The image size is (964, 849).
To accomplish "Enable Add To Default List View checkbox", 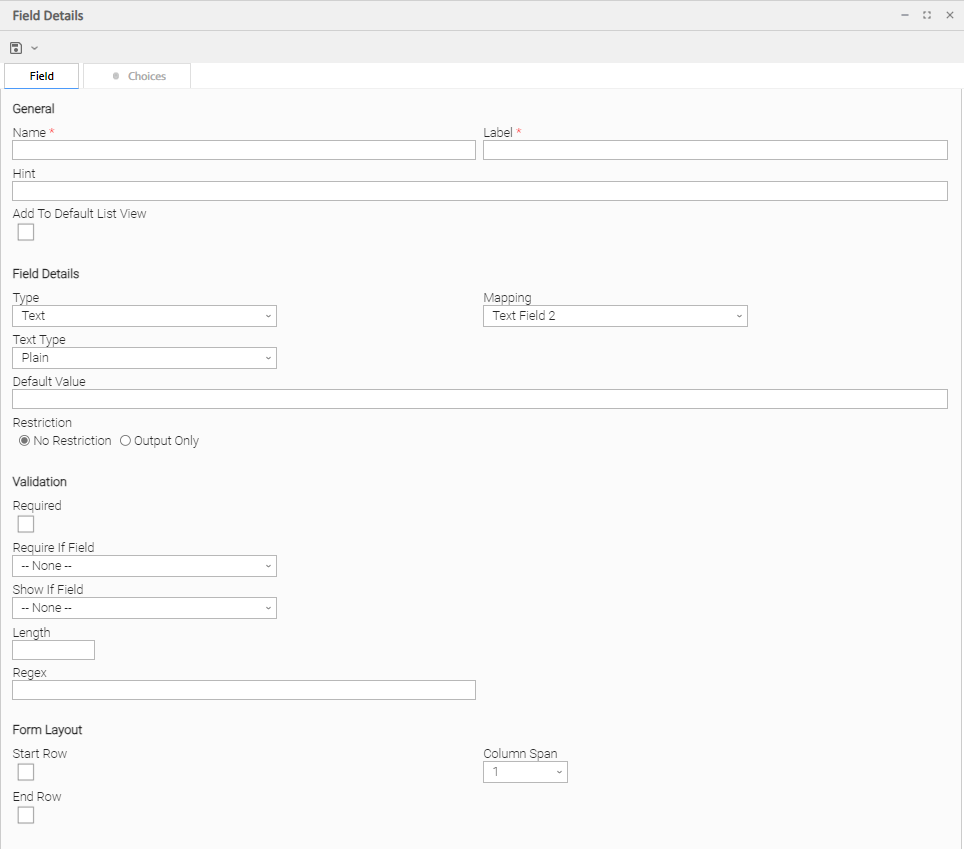I will point(26,232).
